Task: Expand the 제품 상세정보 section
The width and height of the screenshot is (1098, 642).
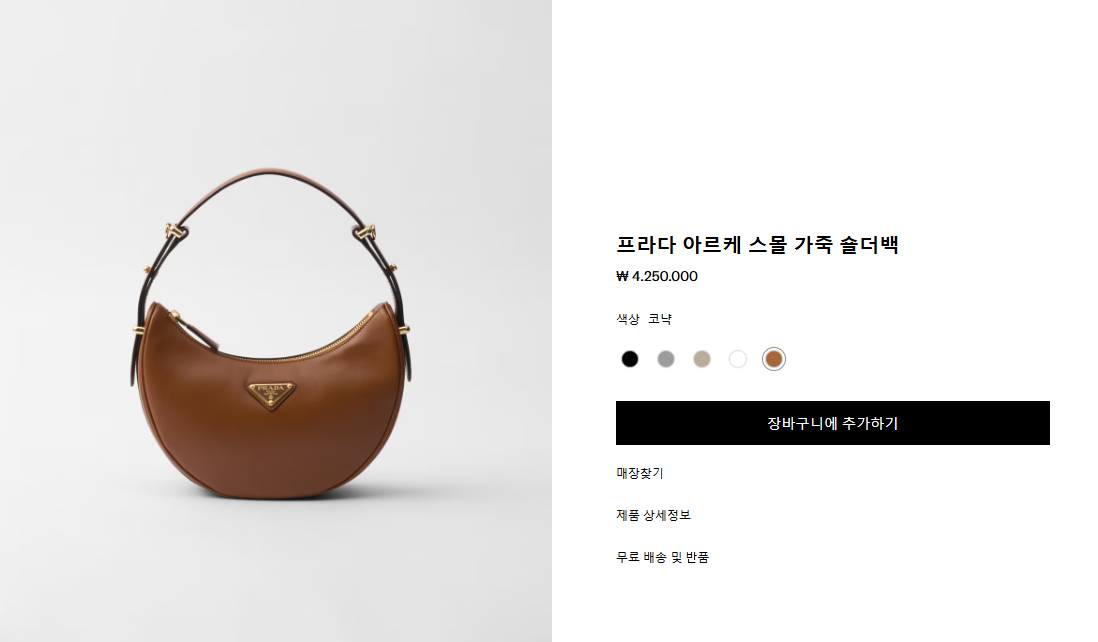Action: (x=653, y=515)
